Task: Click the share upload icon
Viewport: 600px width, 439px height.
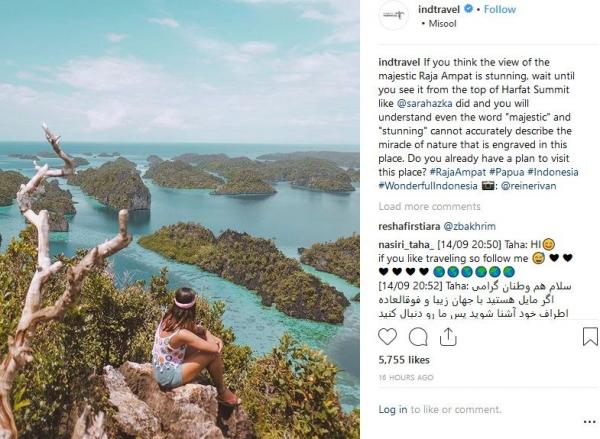Action: coord(448,337)
